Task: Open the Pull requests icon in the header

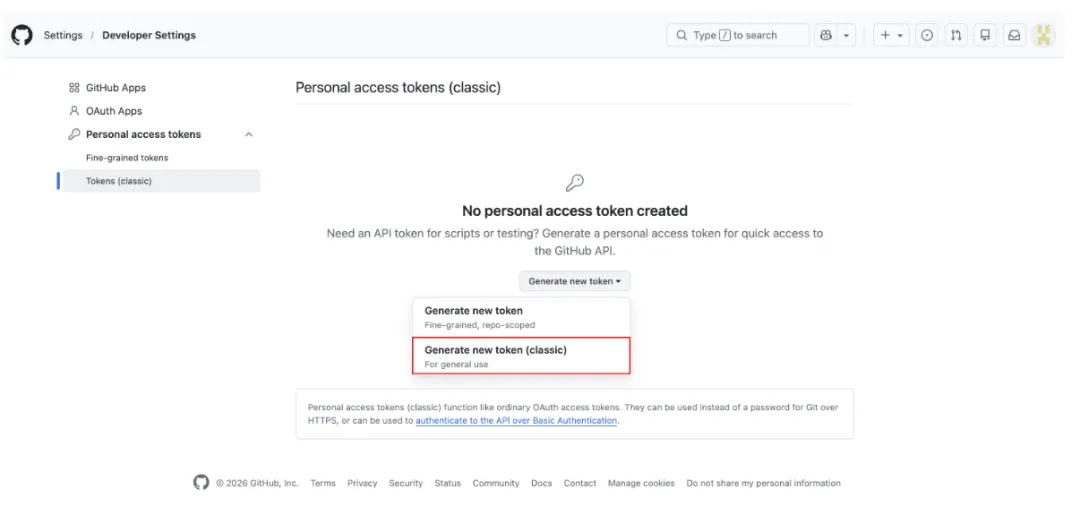Action: pyautogui.click(x=956, y=35)
